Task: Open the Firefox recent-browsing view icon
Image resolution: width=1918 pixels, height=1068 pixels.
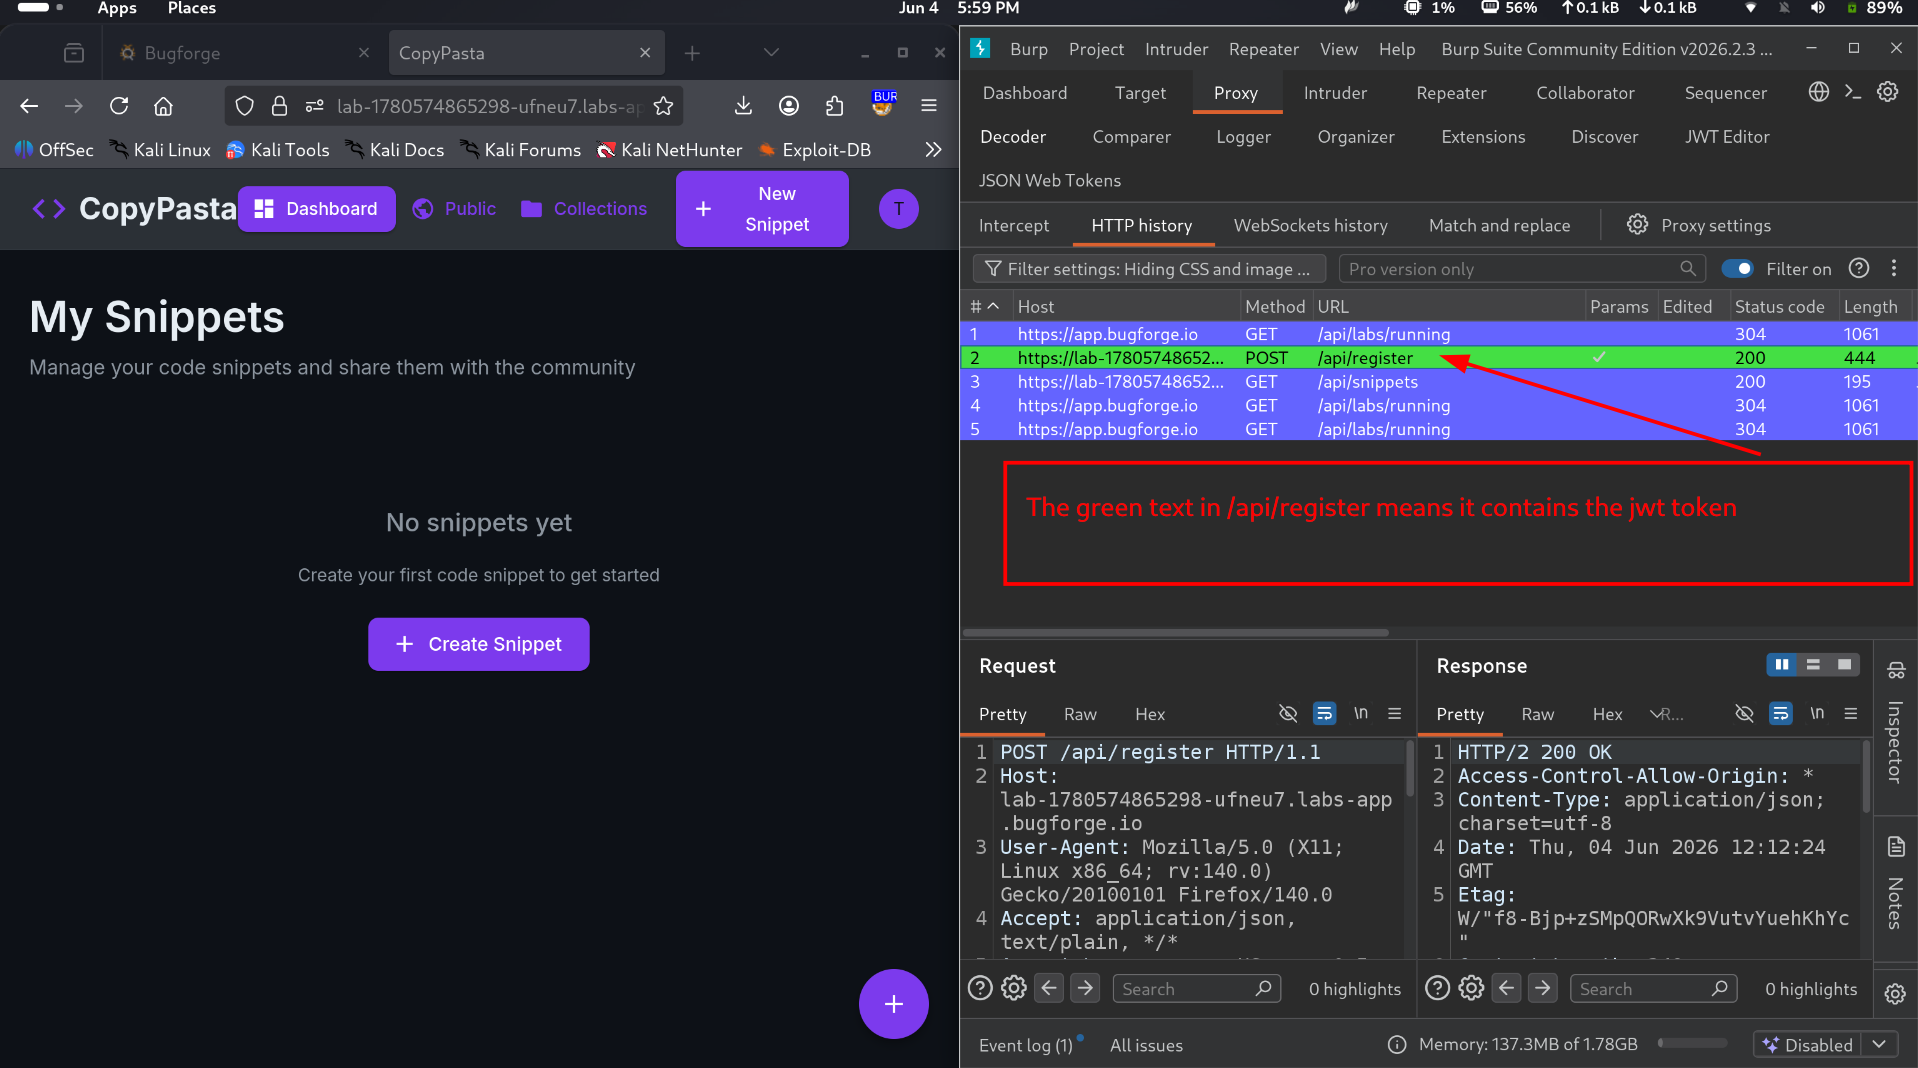Action: click(x=74, y=53)
